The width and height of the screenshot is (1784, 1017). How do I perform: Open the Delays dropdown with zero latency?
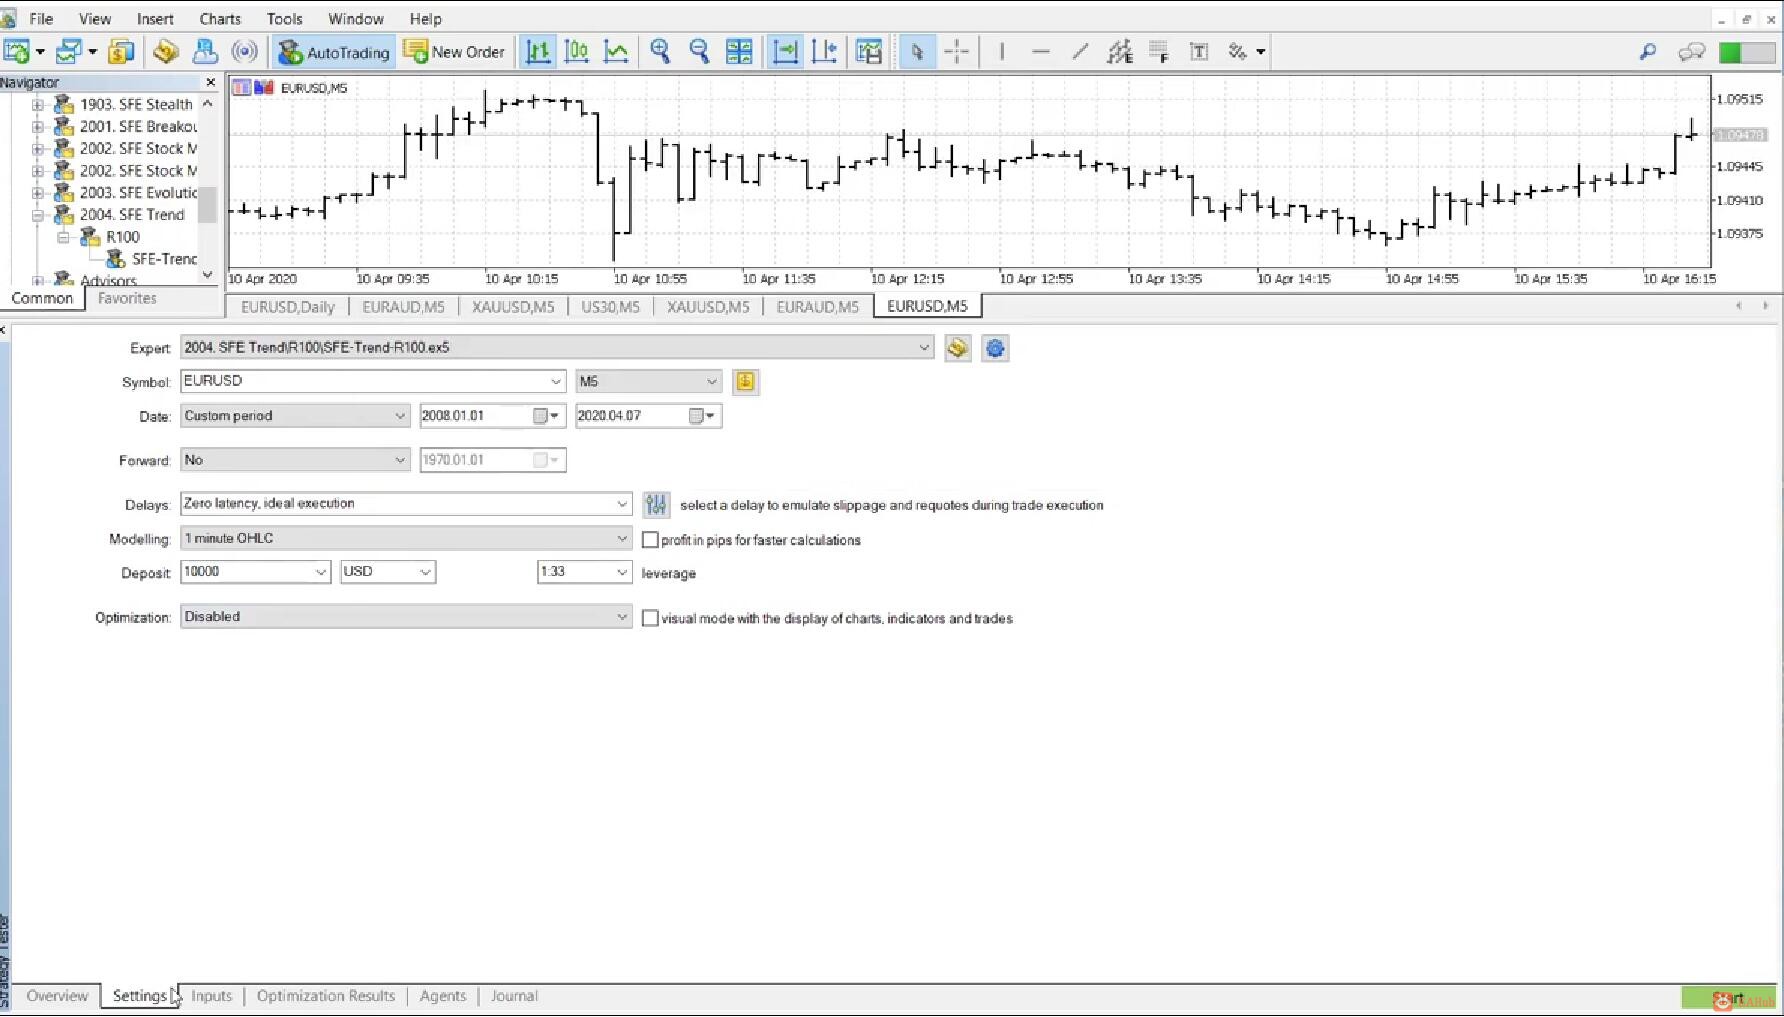coord(406,504)
